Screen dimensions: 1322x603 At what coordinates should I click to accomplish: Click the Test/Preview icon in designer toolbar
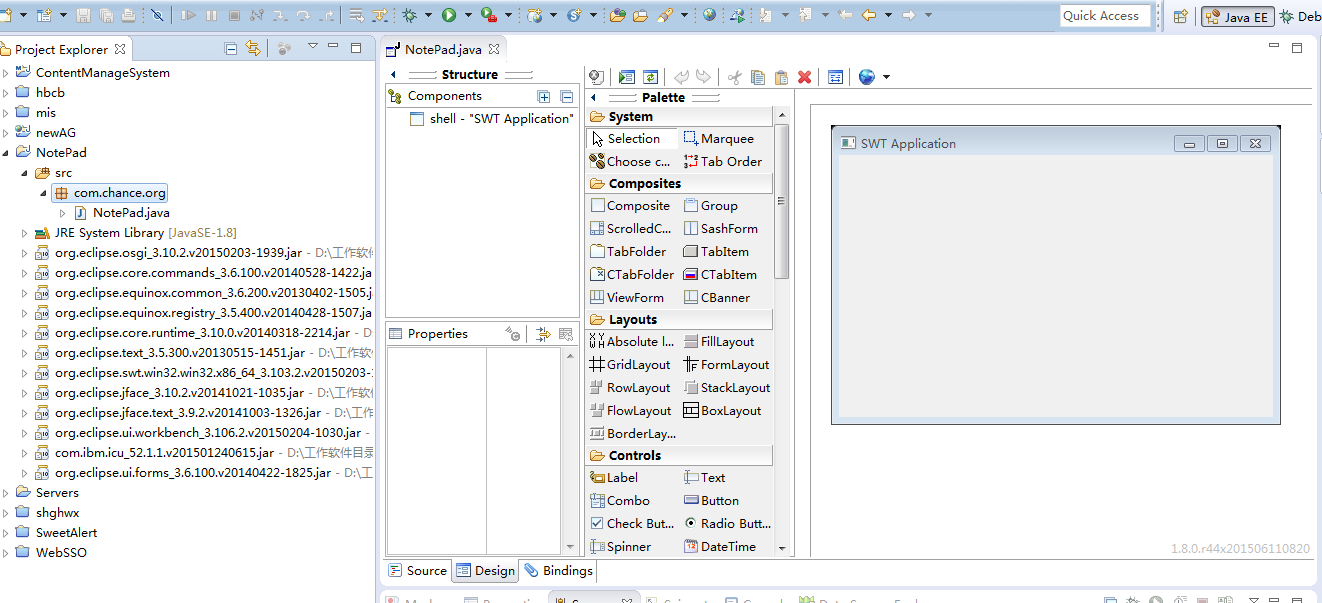point(627,77)
